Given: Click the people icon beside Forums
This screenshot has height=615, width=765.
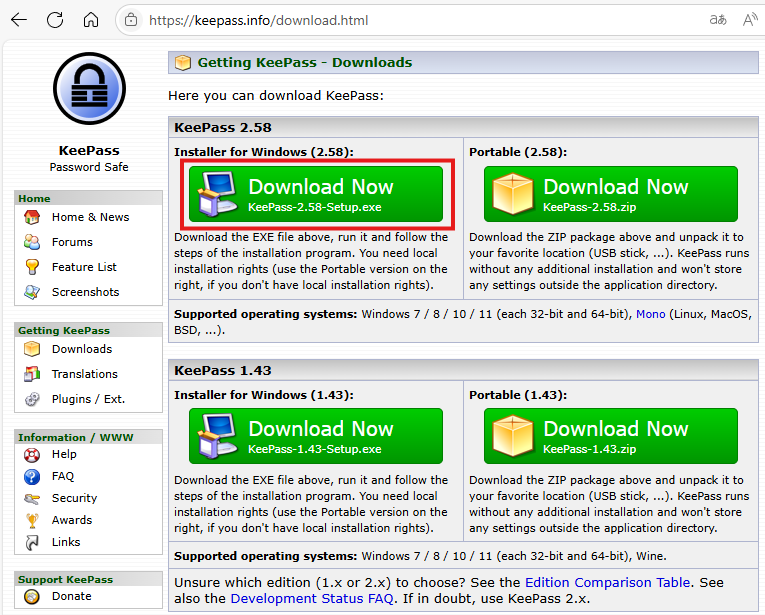Looking at the screenshot, I should coord(32,242).
